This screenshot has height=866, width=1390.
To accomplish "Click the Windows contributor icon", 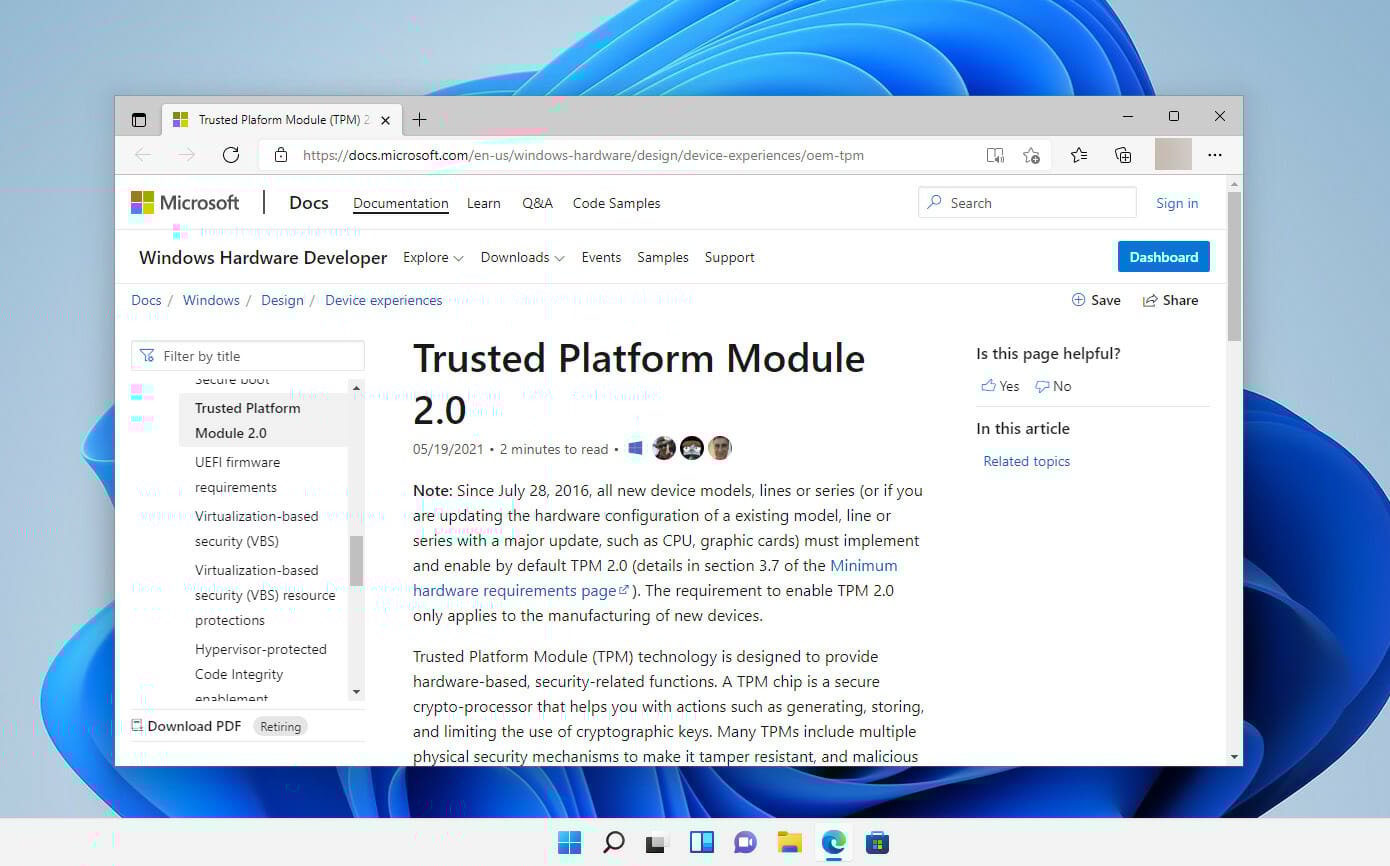I will 635,449.
